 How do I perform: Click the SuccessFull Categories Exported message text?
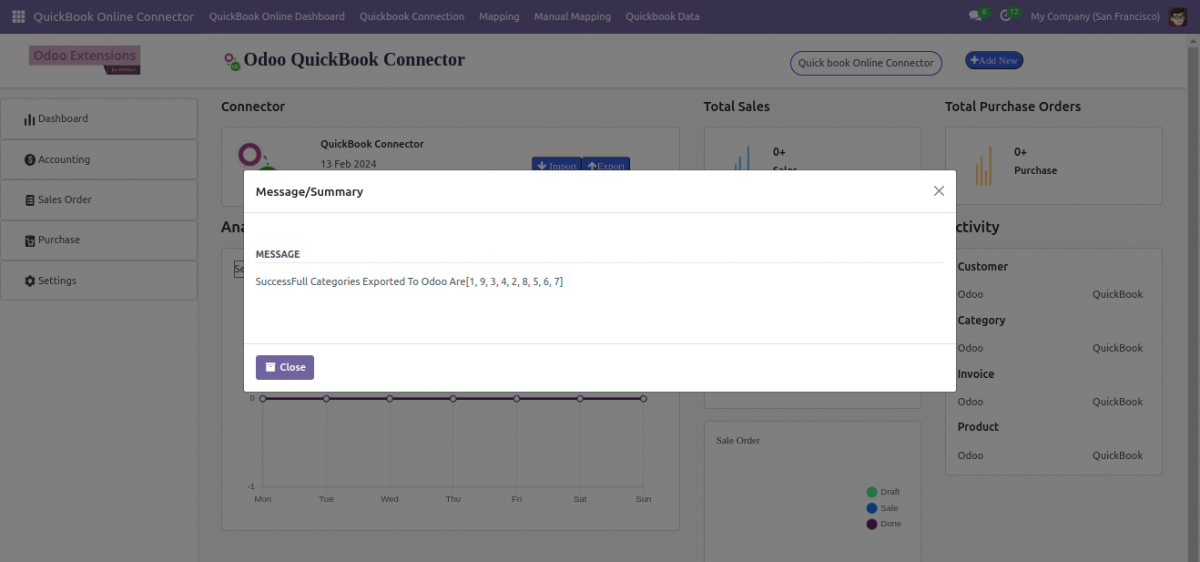pyautogui.click(x=409, y=282)
